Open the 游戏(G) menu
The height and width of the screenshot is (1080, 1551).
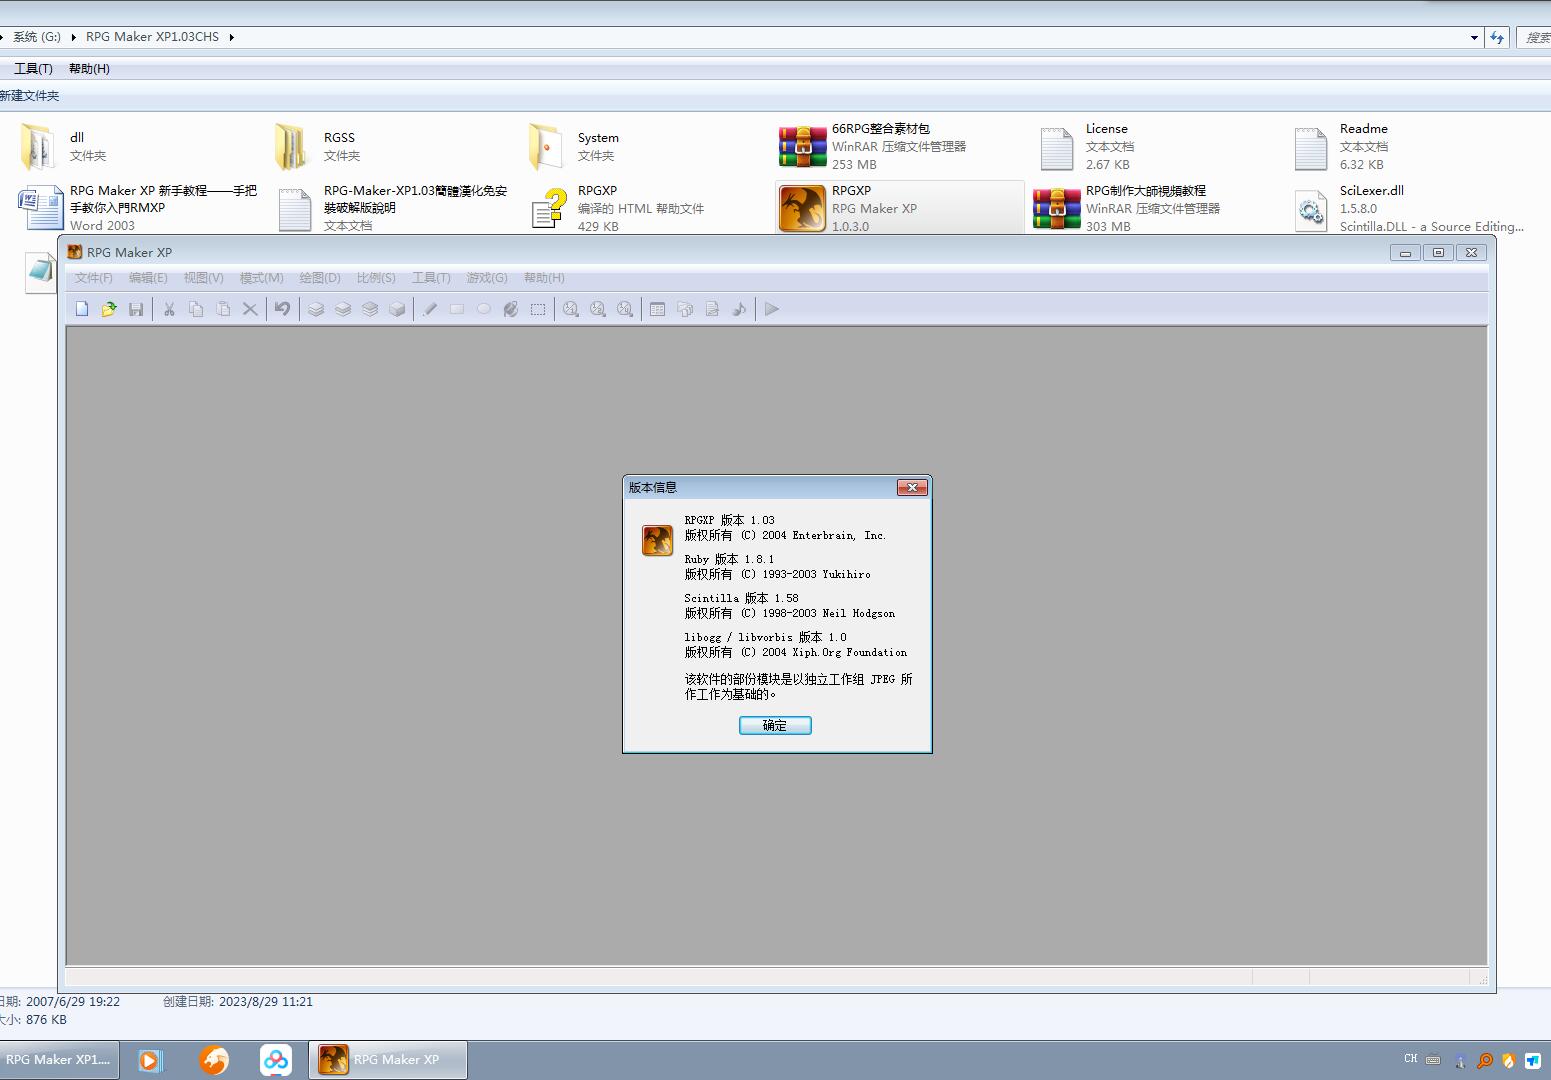pos(487,278)
